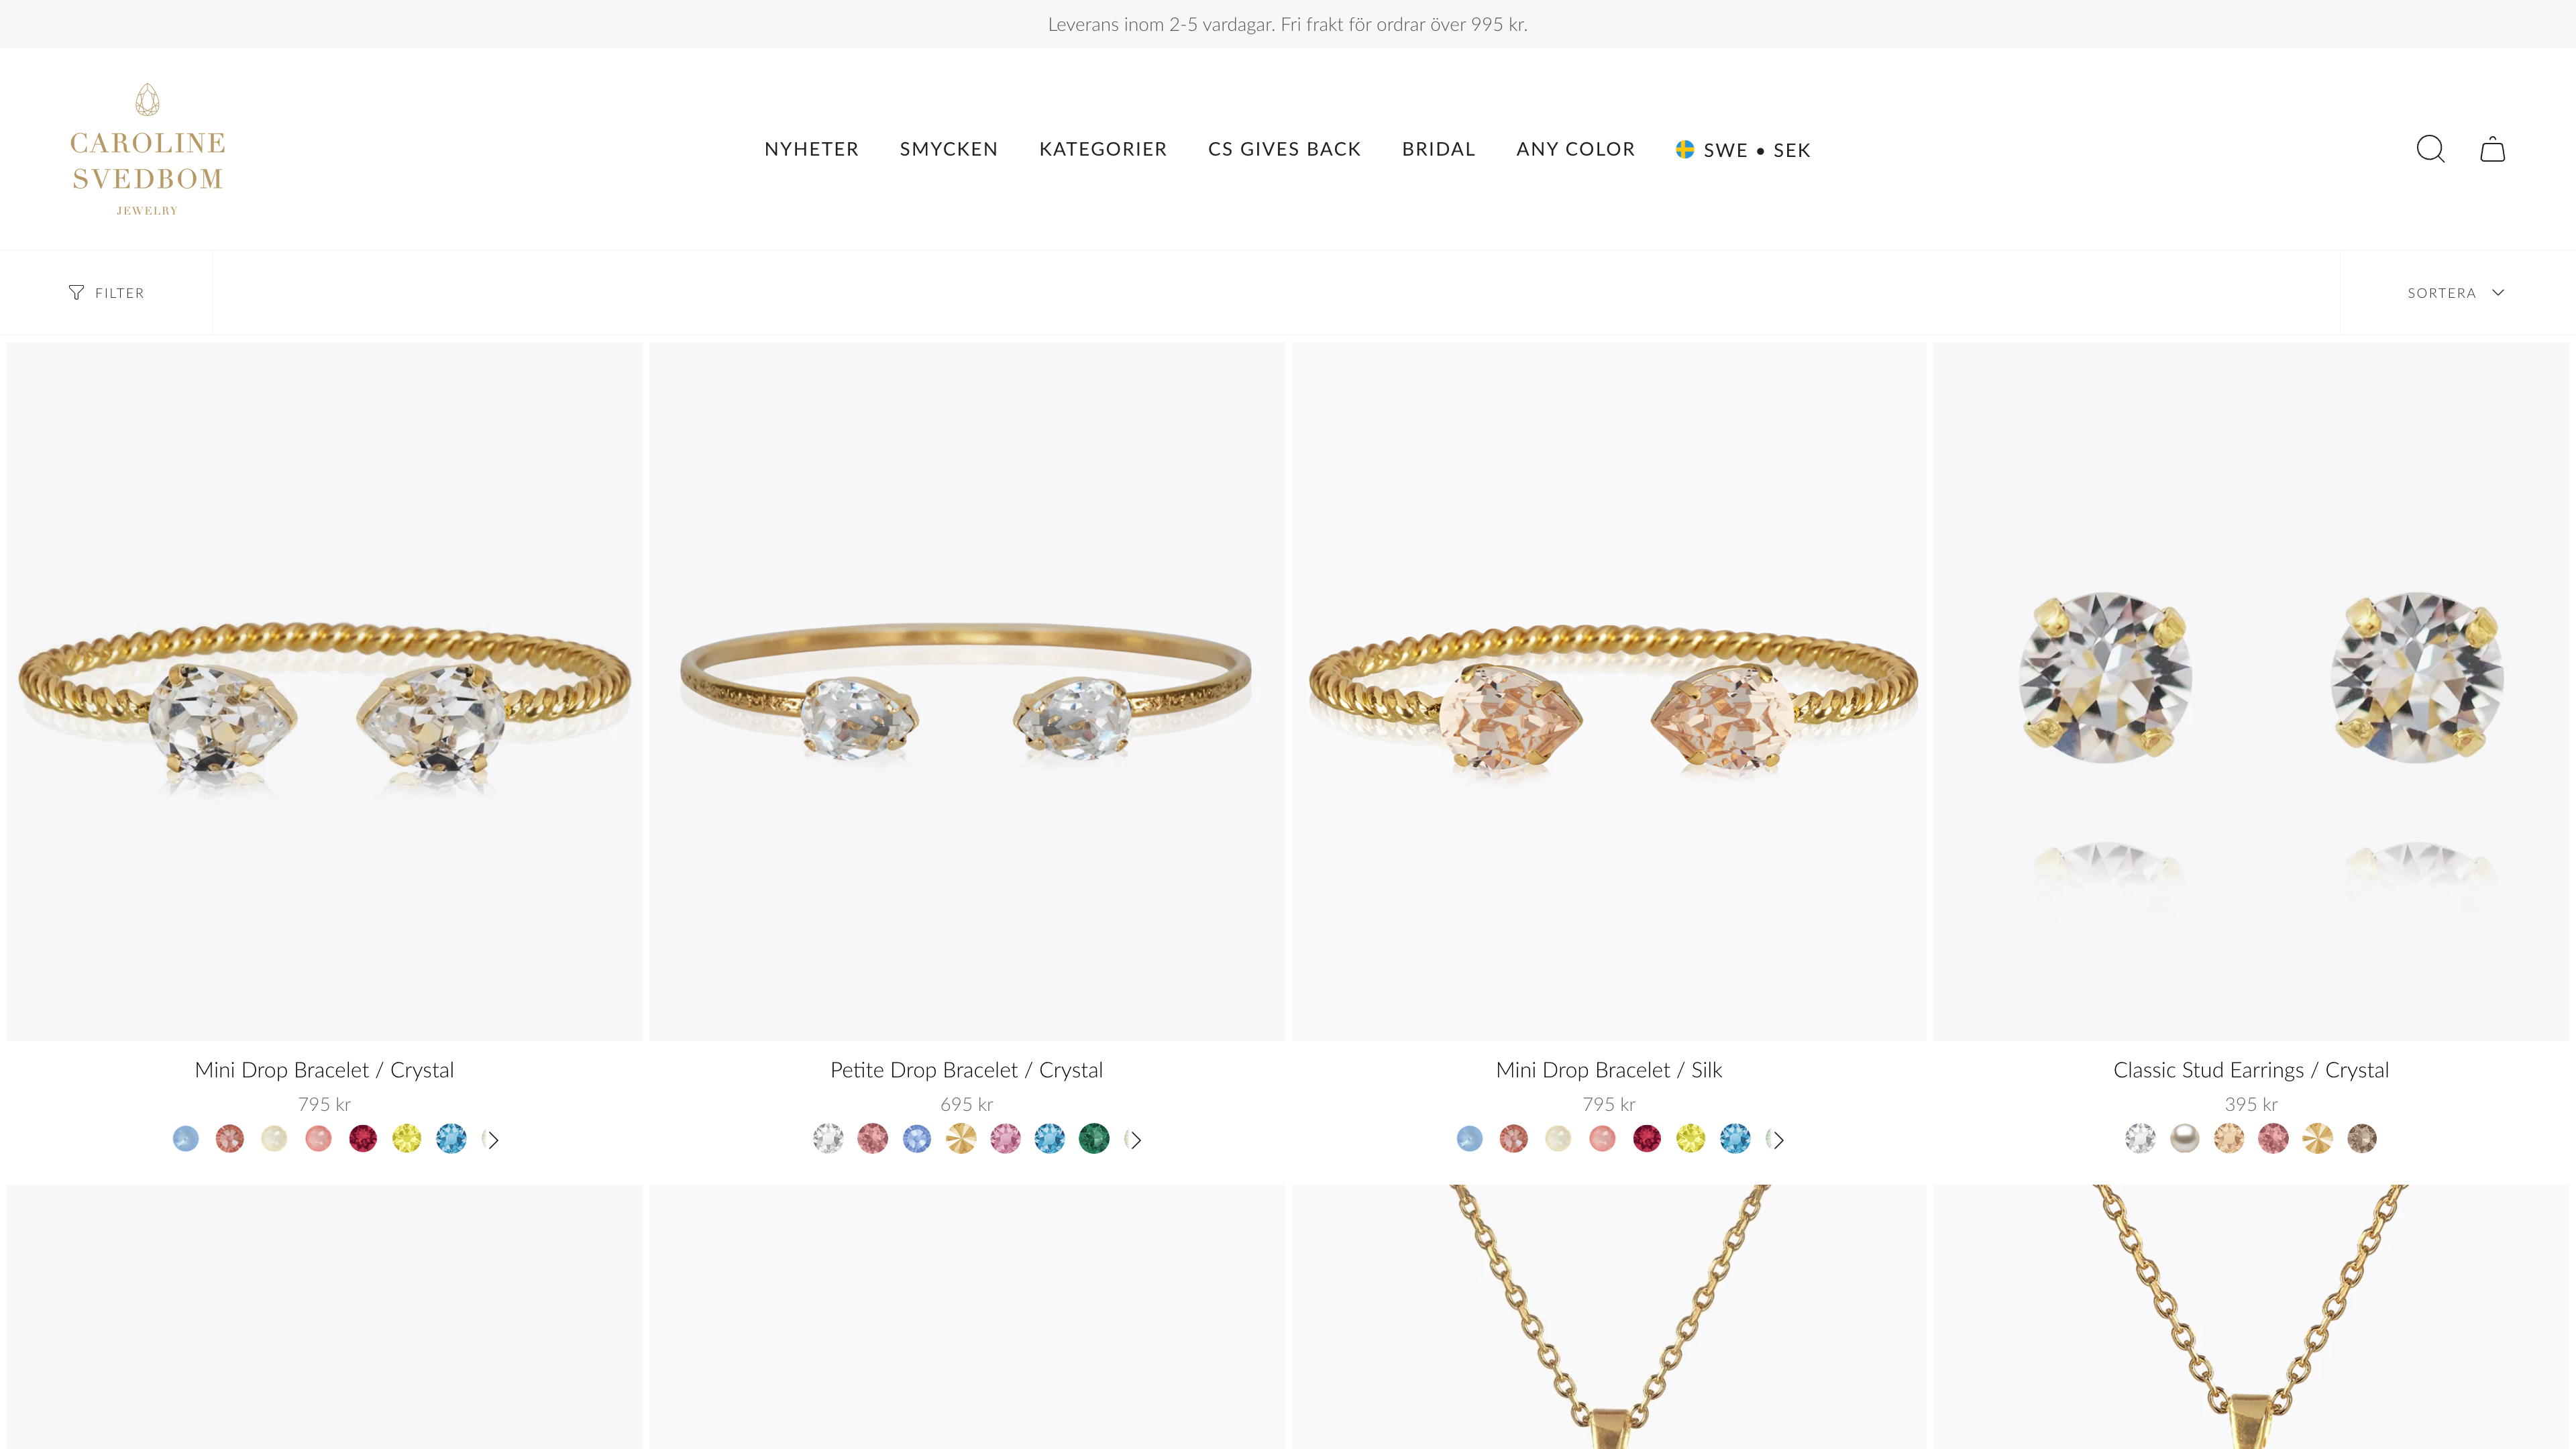Show more colors for Mini Drop Bracelet Silk
This screenshot has width=2576, height=1449.
coord(1778,1140)
